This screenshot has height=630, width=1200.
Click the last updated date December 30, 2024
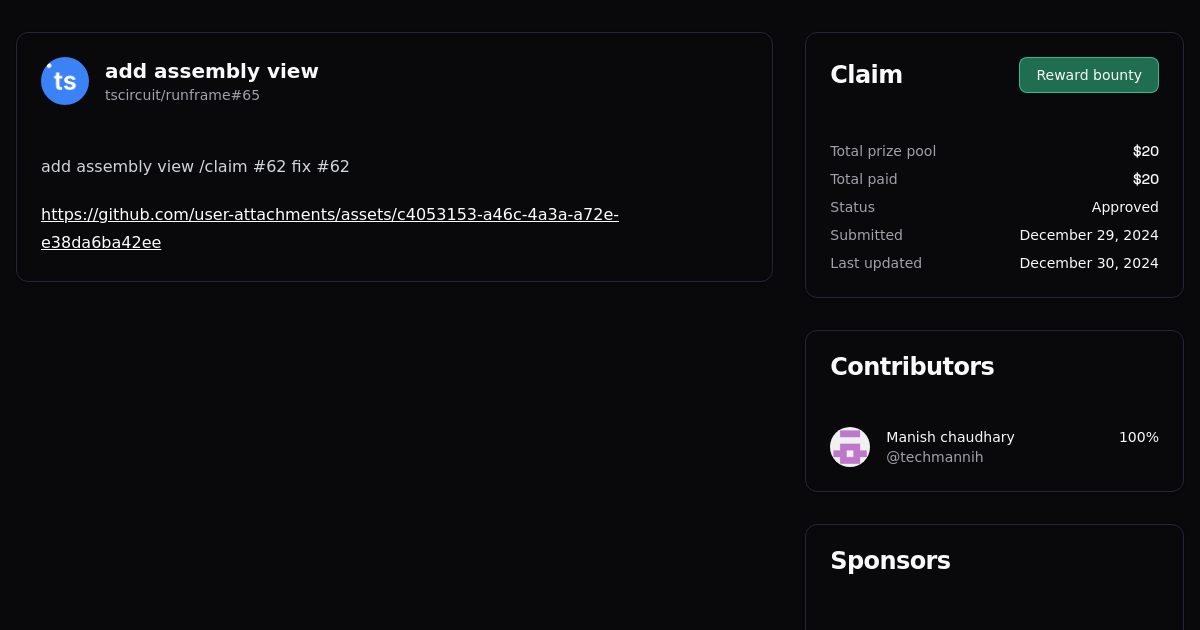[x=1088, y=263]
